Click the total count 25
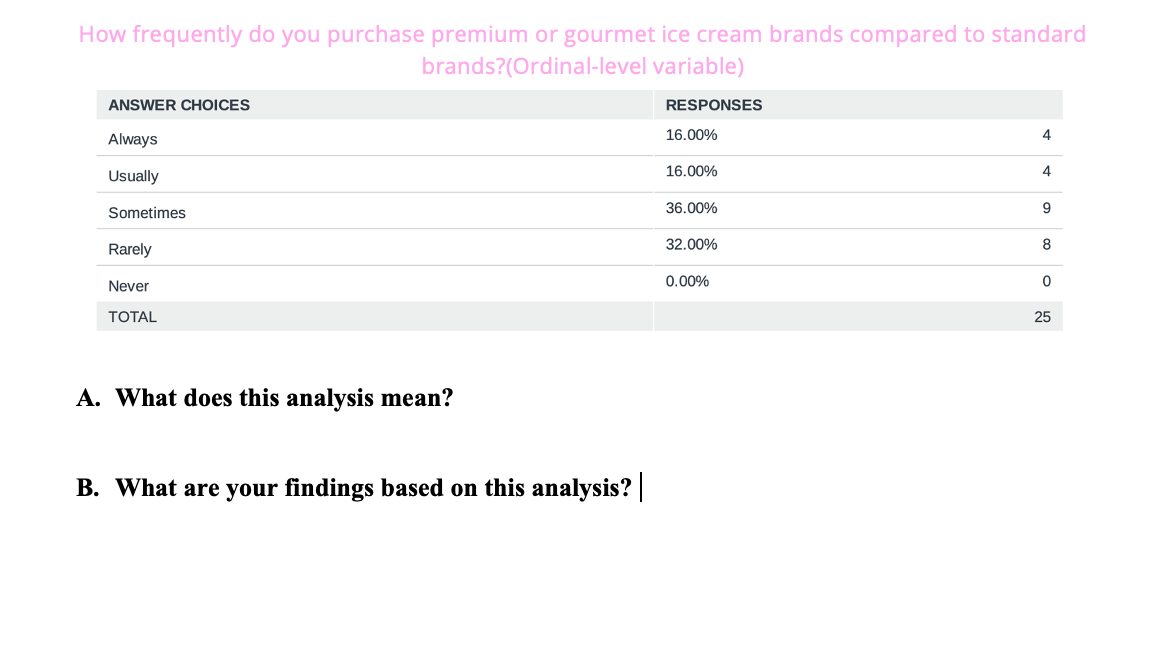Image resolution: width=1152 pixels, height=666 pixels. coord(1042,317)
